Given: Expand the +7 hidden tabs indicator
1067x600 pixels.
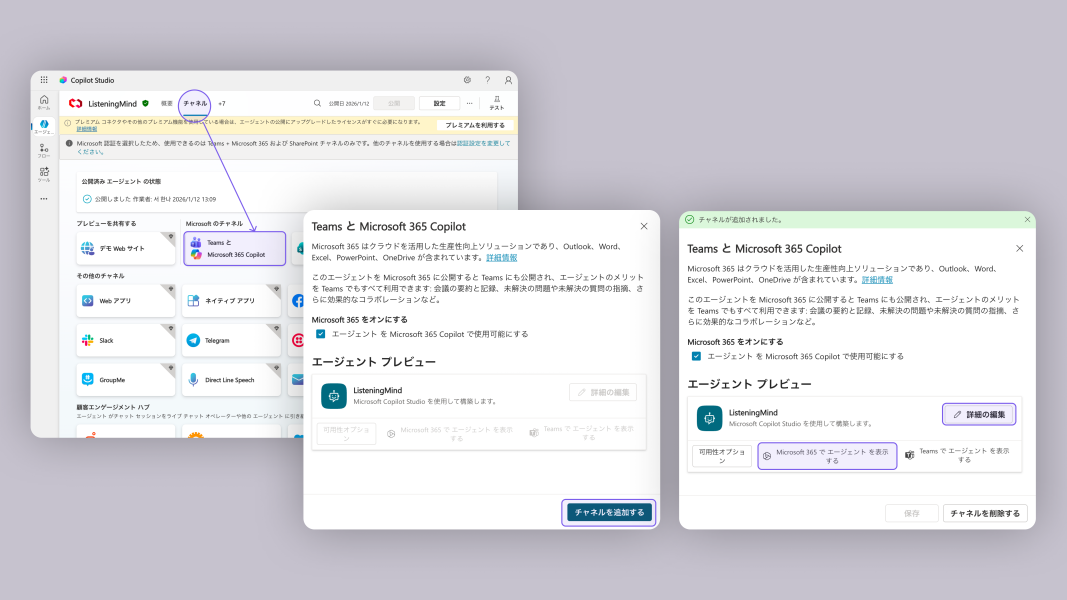Looking at the screenshot, I should tap(222, 103).
